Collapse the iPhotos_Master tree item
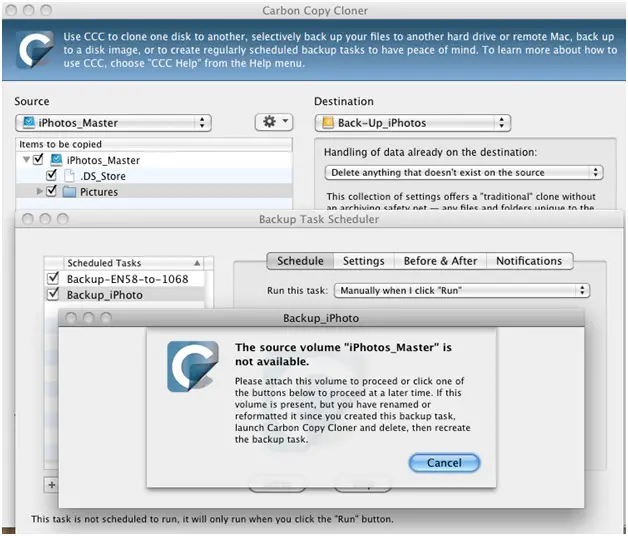628x536 pixels. coord(26,160)
